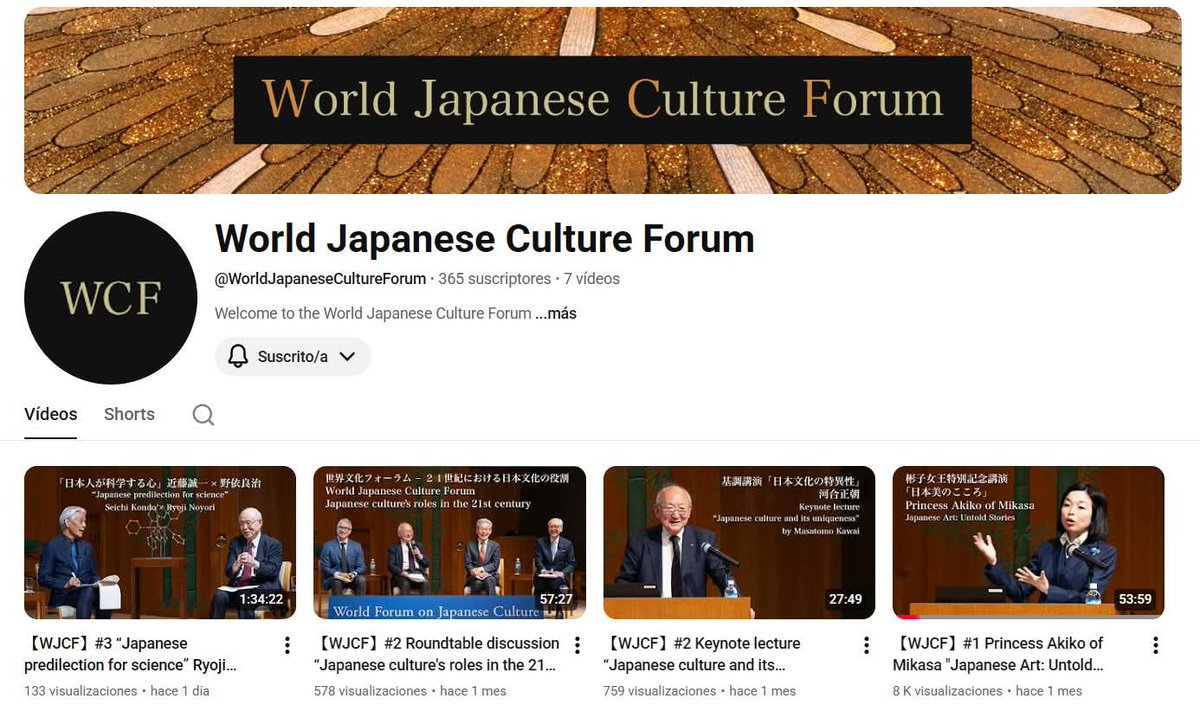Switch to the Shorts tab
Viewport: 1200px width, 705px height.
point(129,414)
